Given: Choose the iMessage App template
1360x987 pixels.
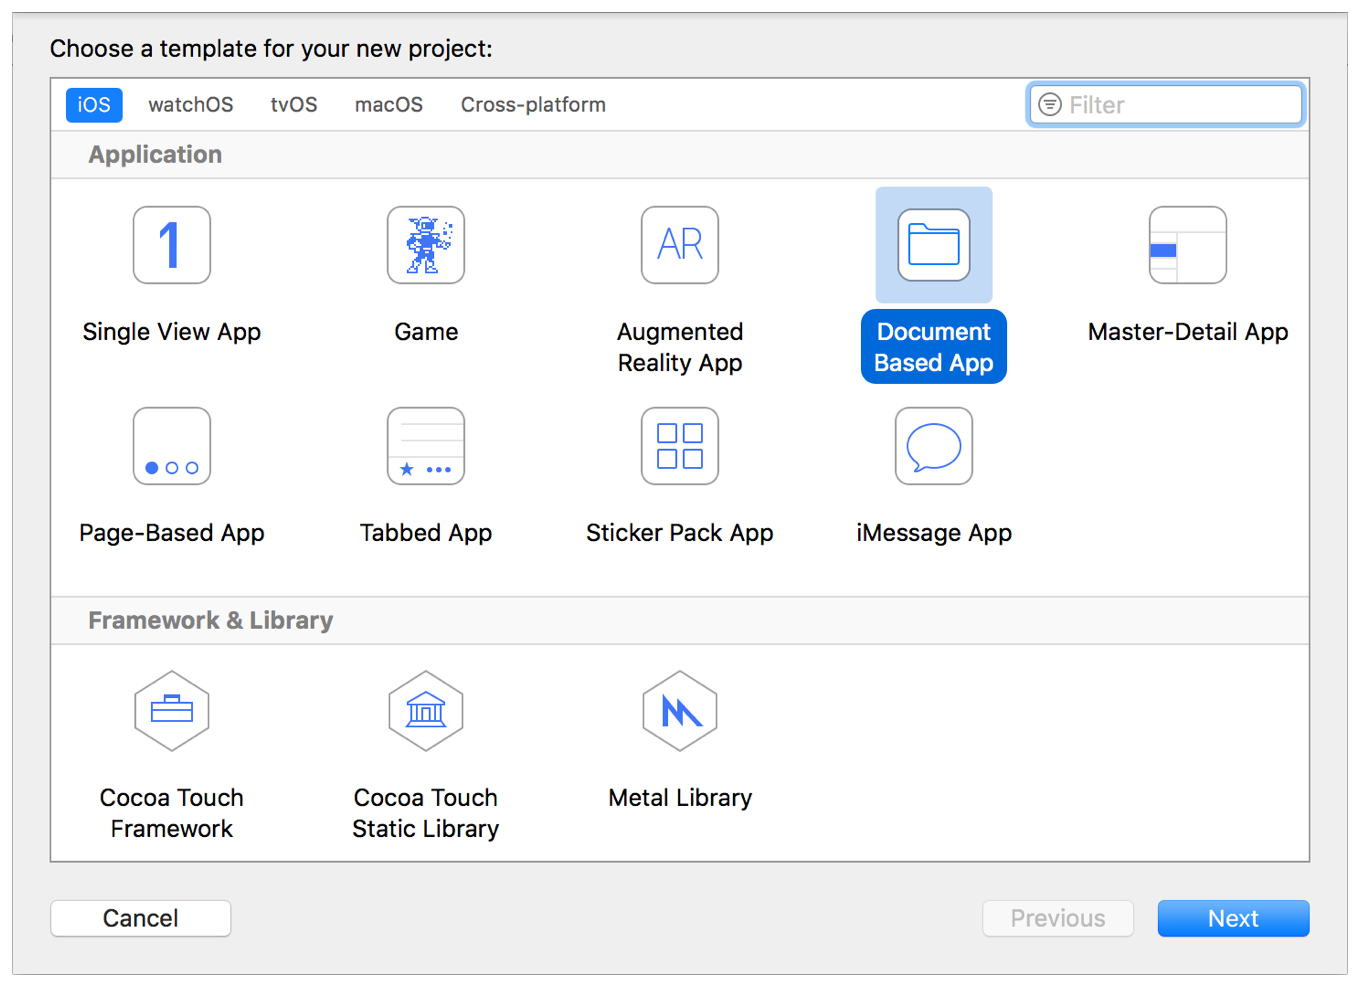Looking at the screenshot, I should tap(933, 446).
